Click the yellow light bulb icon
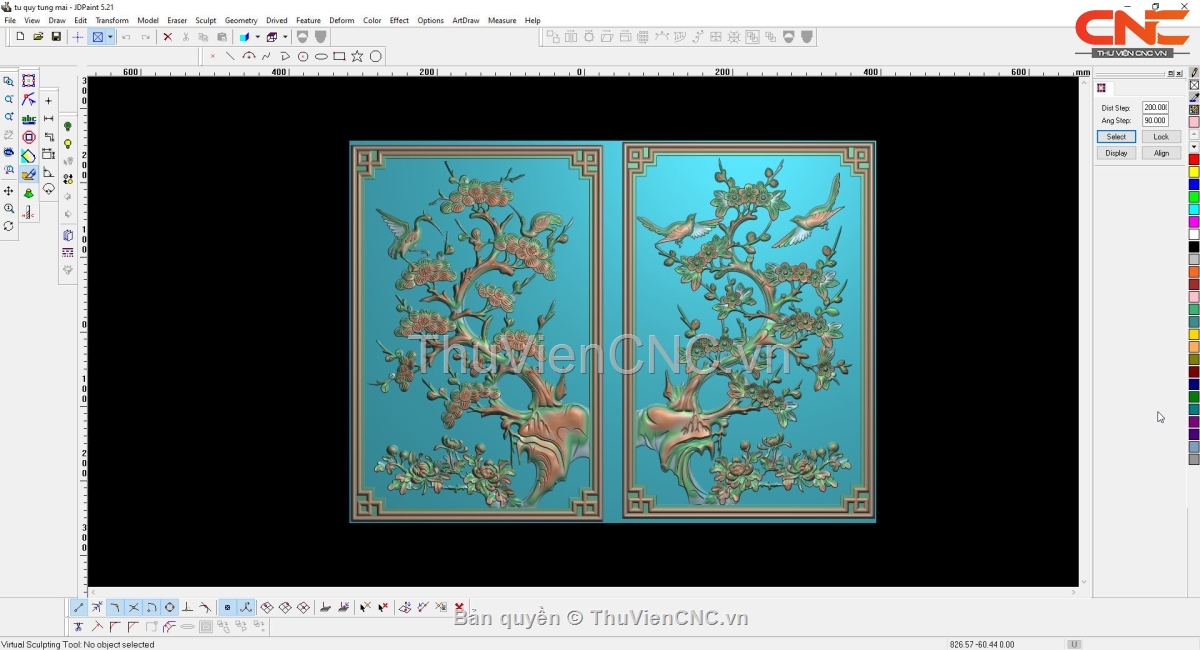1200x650 pixels. (68, 144)
